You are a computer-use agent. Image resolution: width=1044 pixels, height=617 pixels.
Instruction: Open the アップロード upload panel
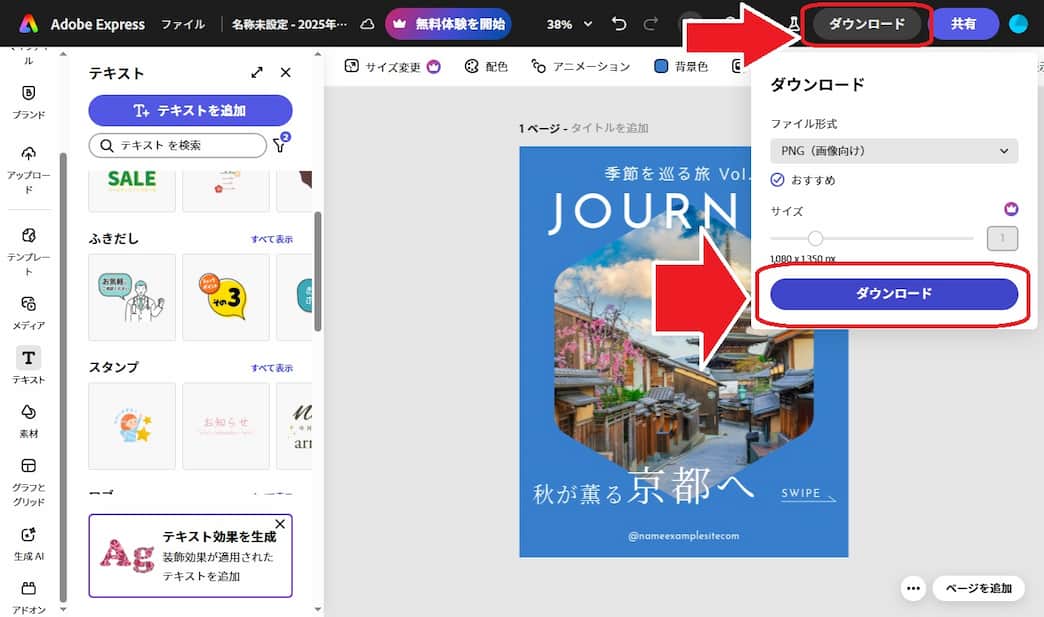coord(28,167)
